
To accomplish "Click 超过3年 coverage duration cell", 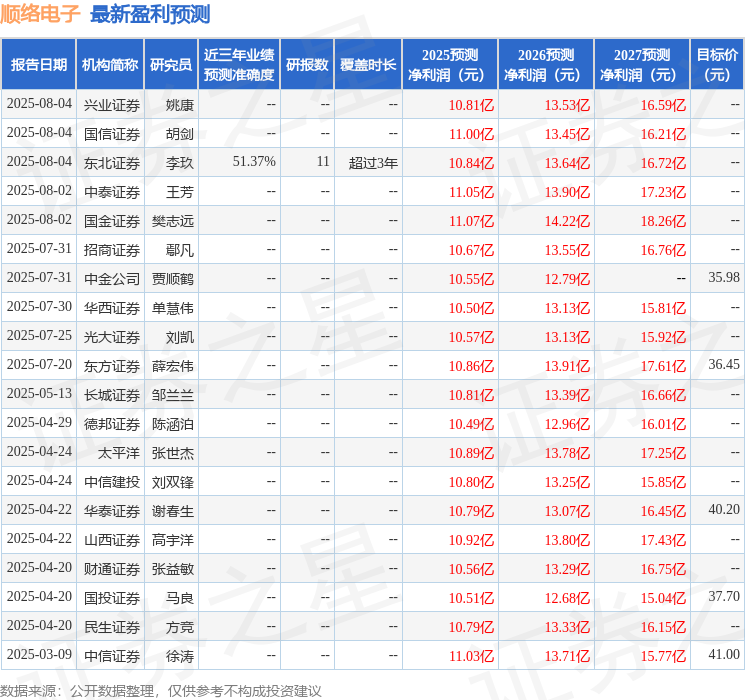I will click(373, 163).
